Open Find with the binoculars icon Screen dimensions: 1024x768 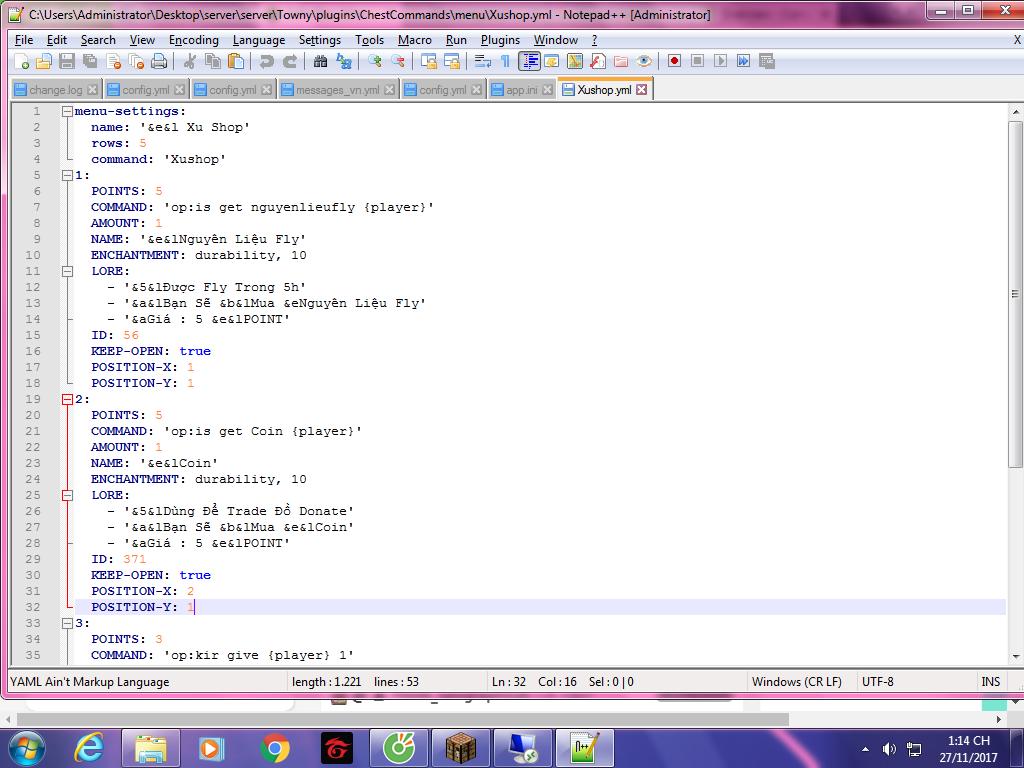point(320,61)
